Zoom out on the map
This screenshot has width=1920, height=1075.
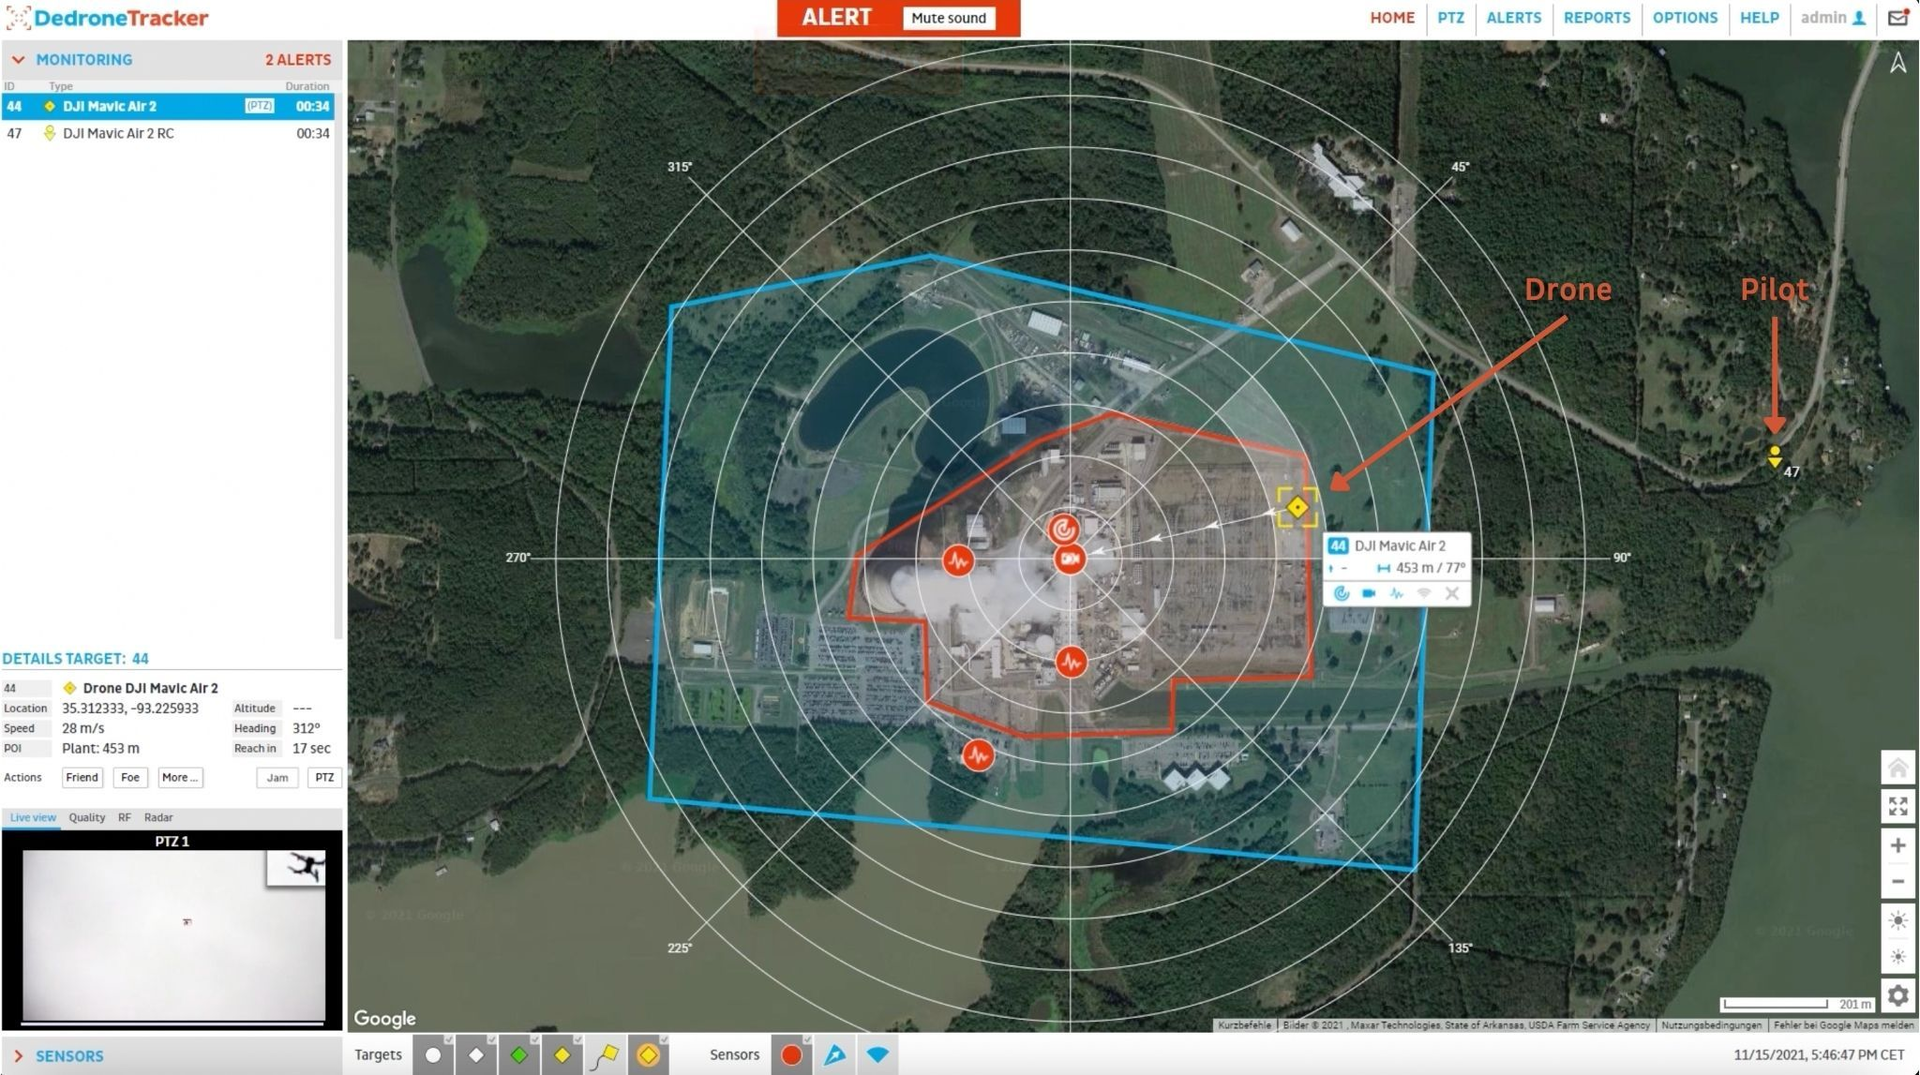point(1897,882)
